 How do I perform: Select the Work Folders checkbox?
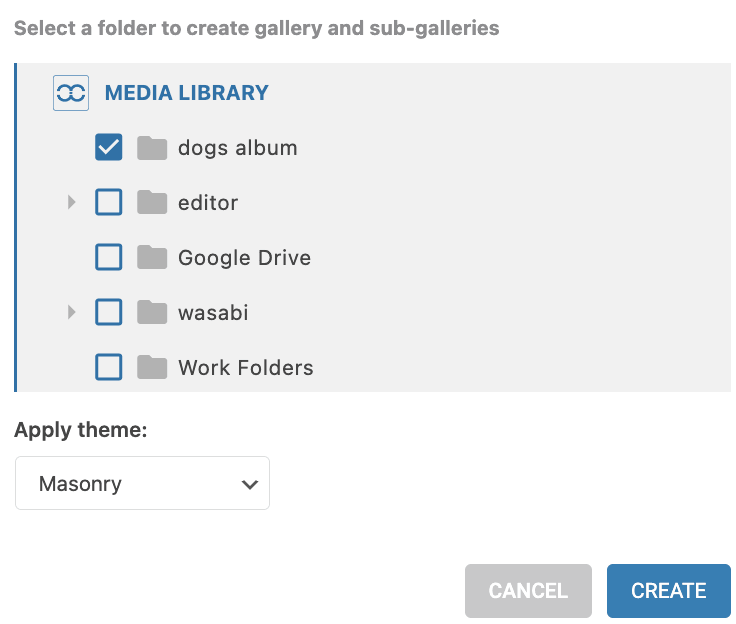pos(109,368)
